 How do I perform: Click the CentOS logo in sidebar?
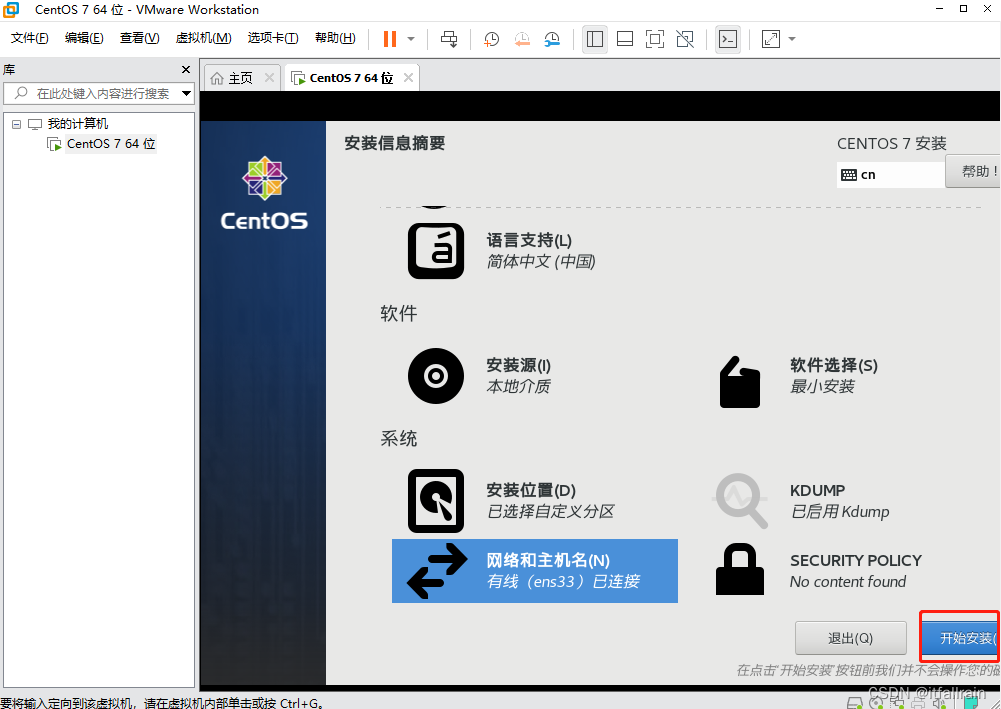tap(264, 193)
